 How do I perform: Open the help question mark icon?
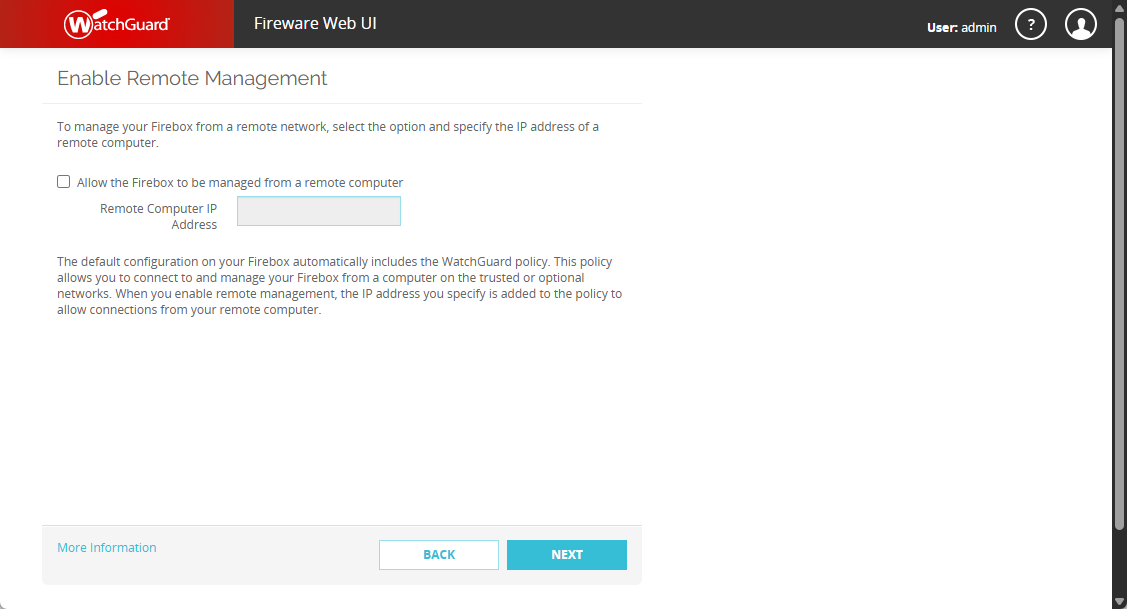(1031, 24)
